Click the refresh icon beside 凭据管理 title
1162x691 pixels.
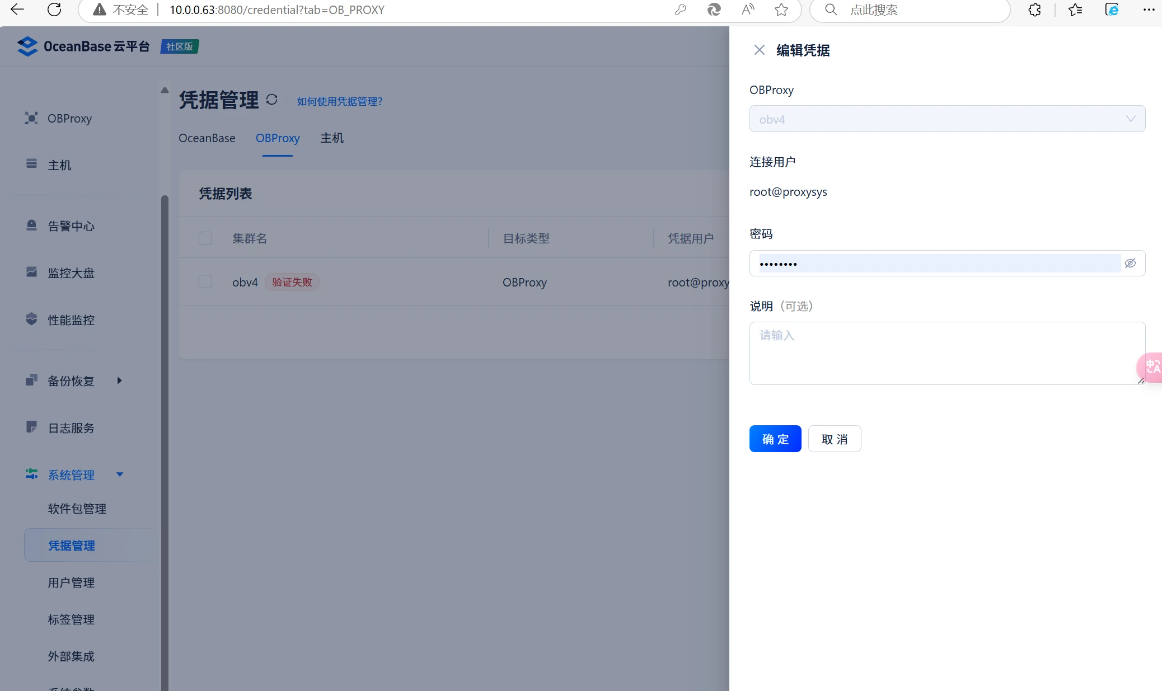pyautogui.click(x=272, y=100)
